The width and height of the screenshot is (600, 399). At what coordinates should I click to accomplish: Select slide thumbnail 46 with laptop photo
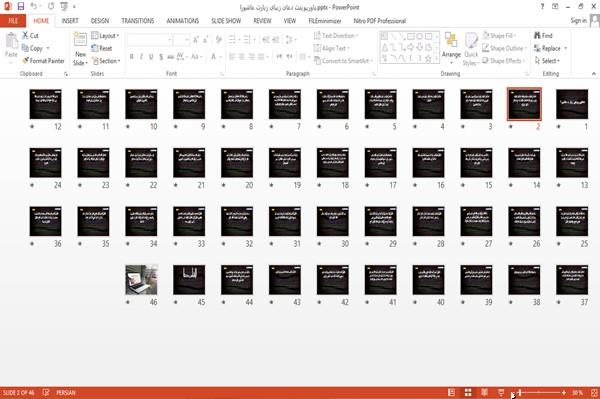tap(141, 280)
